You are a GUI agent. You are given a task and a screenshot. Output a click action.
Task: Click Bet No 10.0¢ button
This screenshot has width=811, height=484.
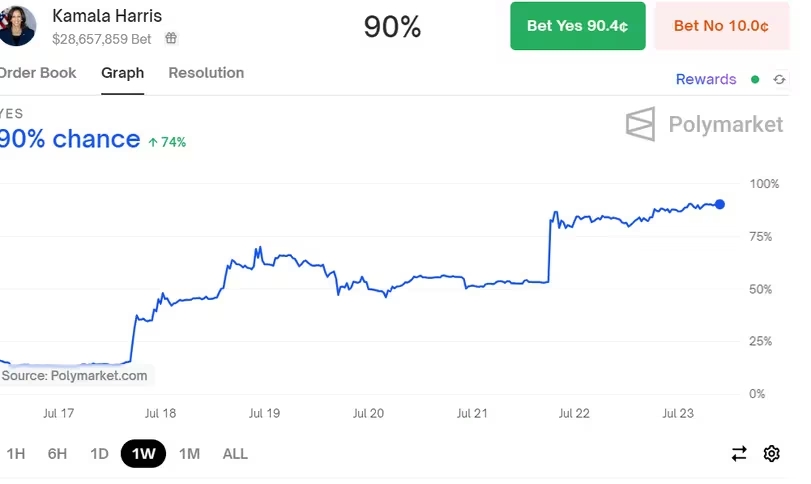click(720, 26)
